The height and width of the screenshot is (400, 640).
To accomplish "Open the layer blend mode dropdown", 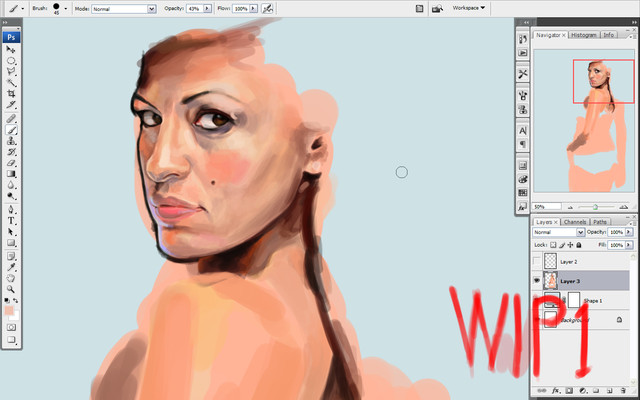I will 558,232.
